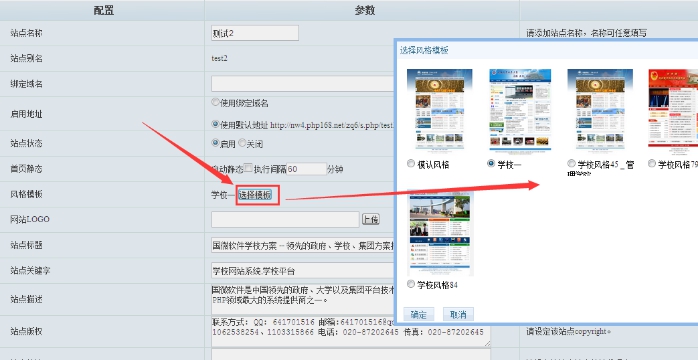The height and width of the screenshot is (360, 698).
Task: Click the 选择模板 button
Action: tap(255, 194)
